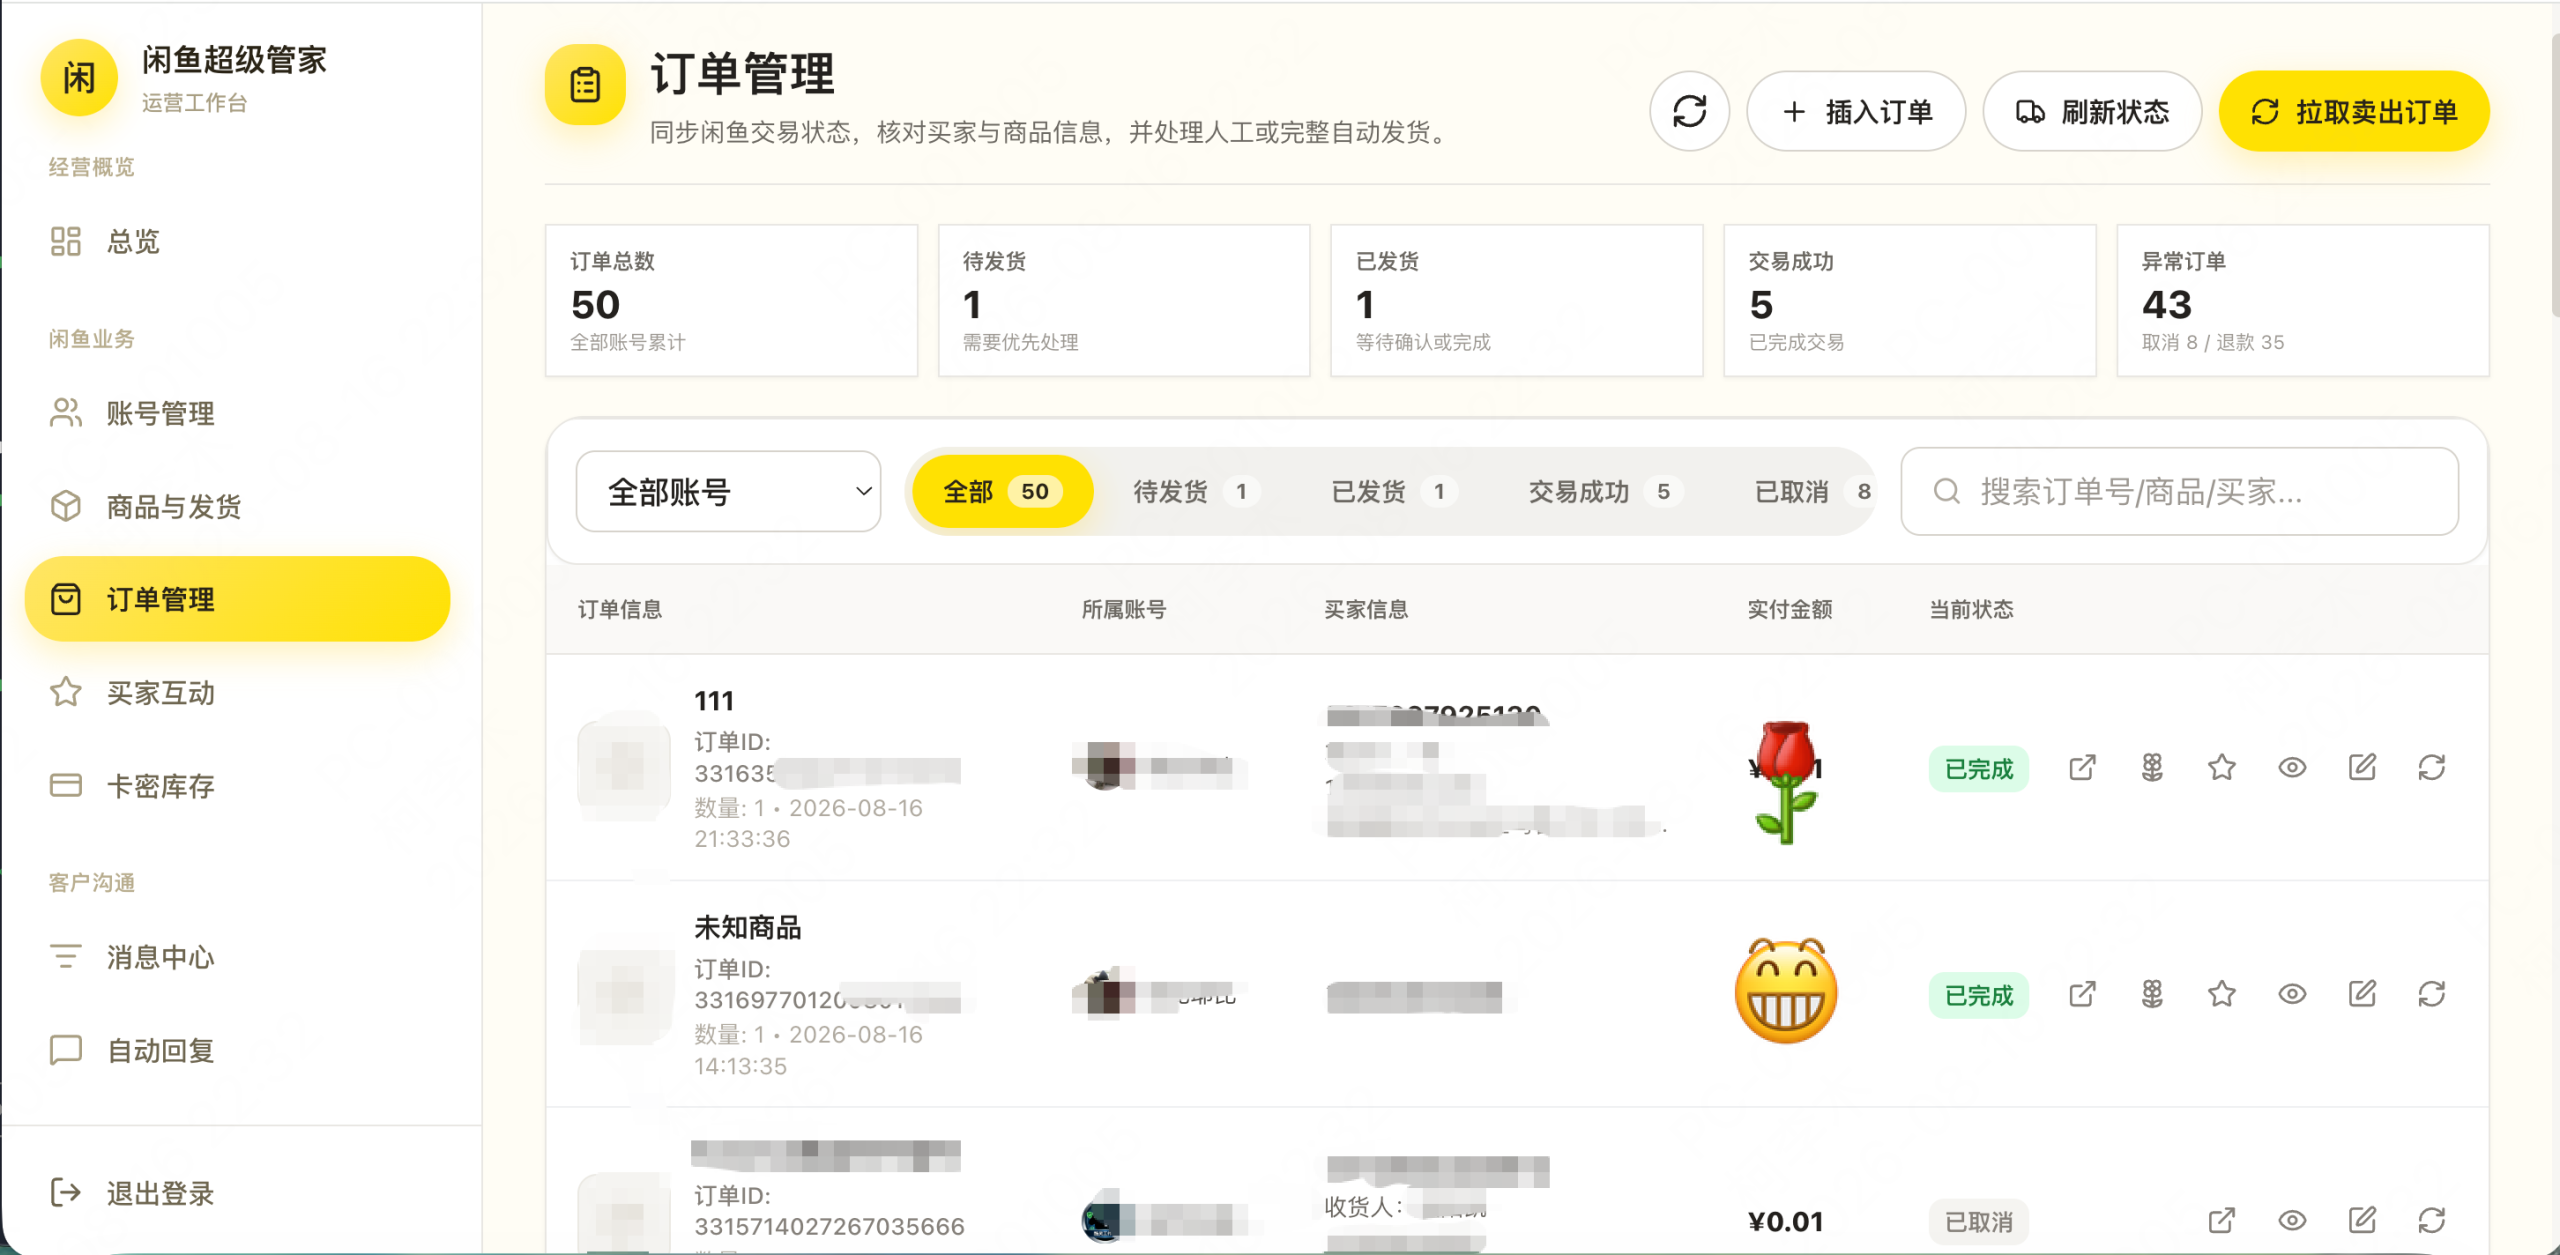
Task: Refresh the ¥0.01 cancelled order row
Action: point(2432,1221)
